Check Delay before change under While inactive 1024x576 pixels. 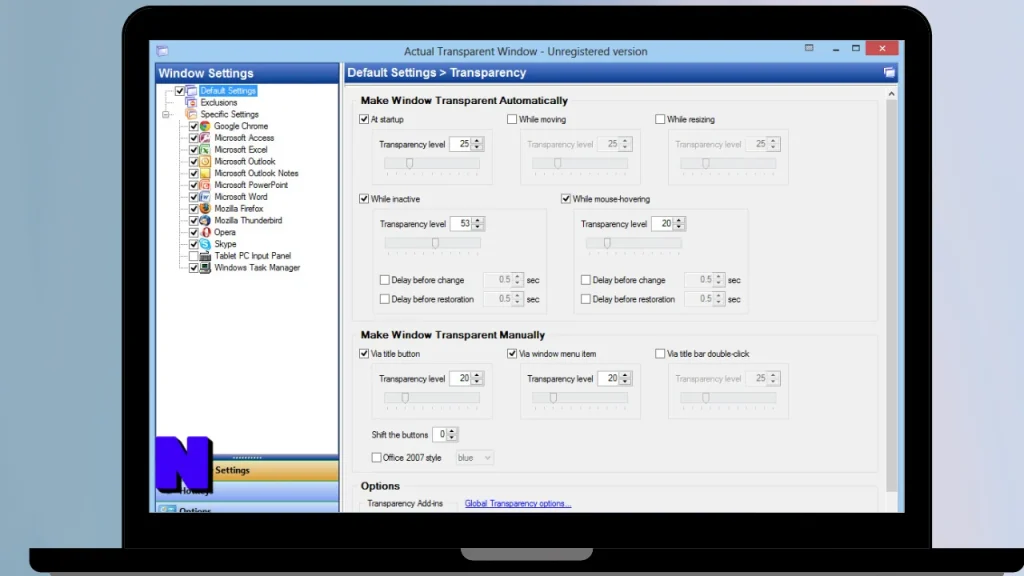tap(385, 280)
